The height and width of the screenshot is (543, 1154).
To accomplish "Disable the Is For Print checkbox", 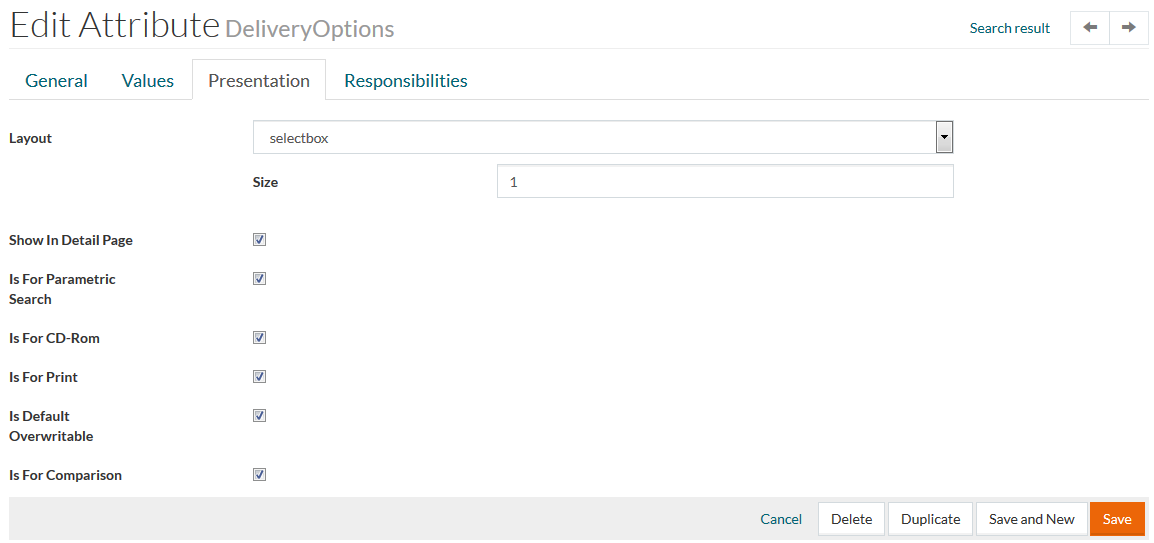I will [x=260, y=377].
